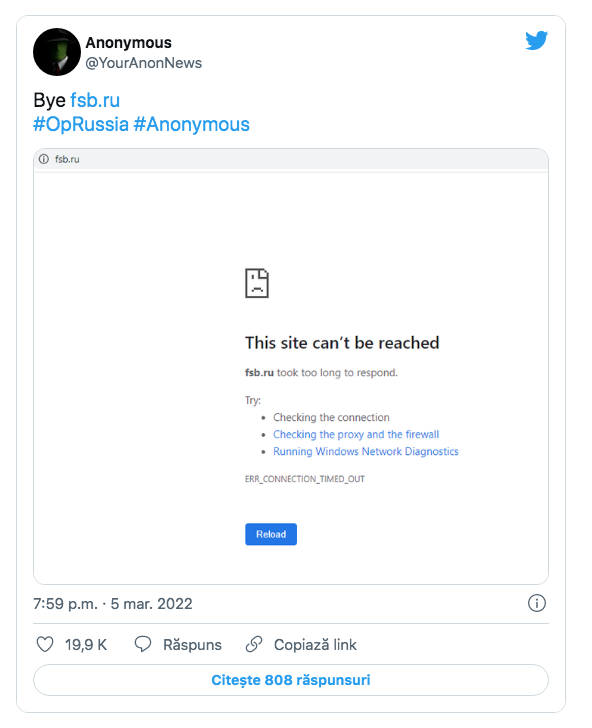This screenshot has width=592, height=728.
Task: Like the tweet with heart icon
Action: 45,644
